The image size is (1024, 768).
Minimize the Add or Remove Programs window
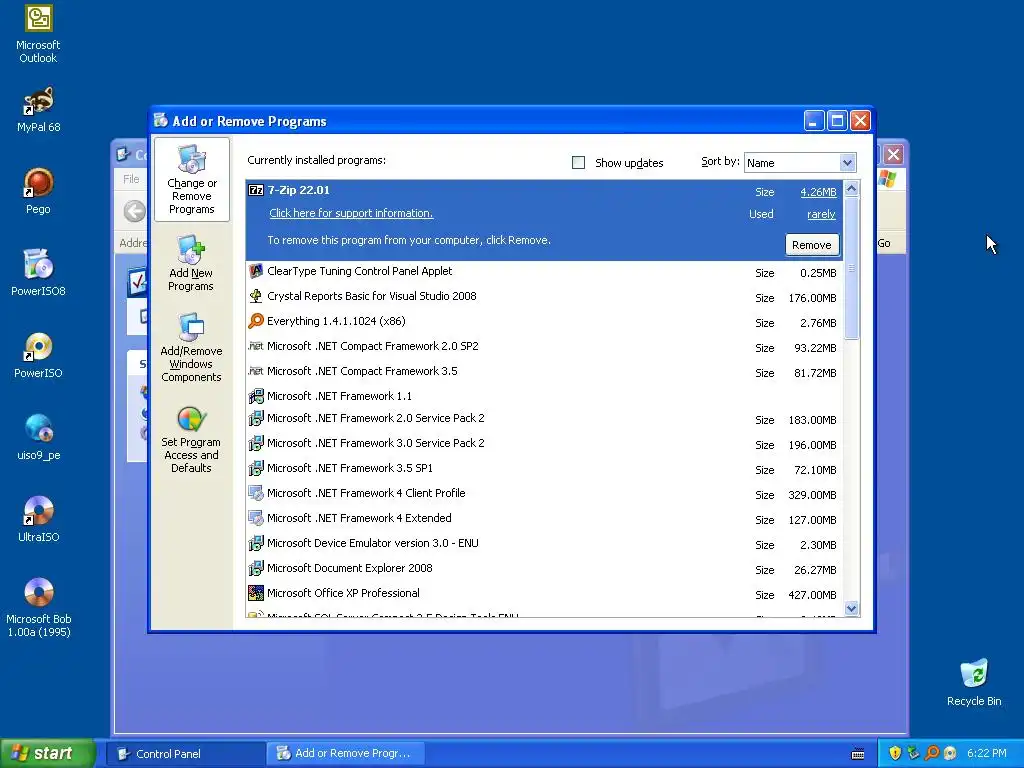click(814, 121)
